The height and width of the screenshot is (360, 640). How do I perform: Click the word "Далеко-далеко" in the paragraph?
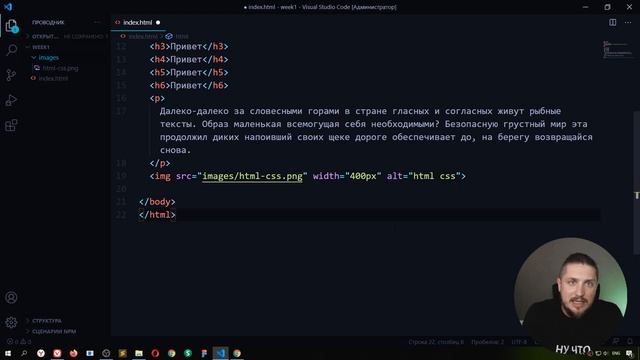(194, 111)
